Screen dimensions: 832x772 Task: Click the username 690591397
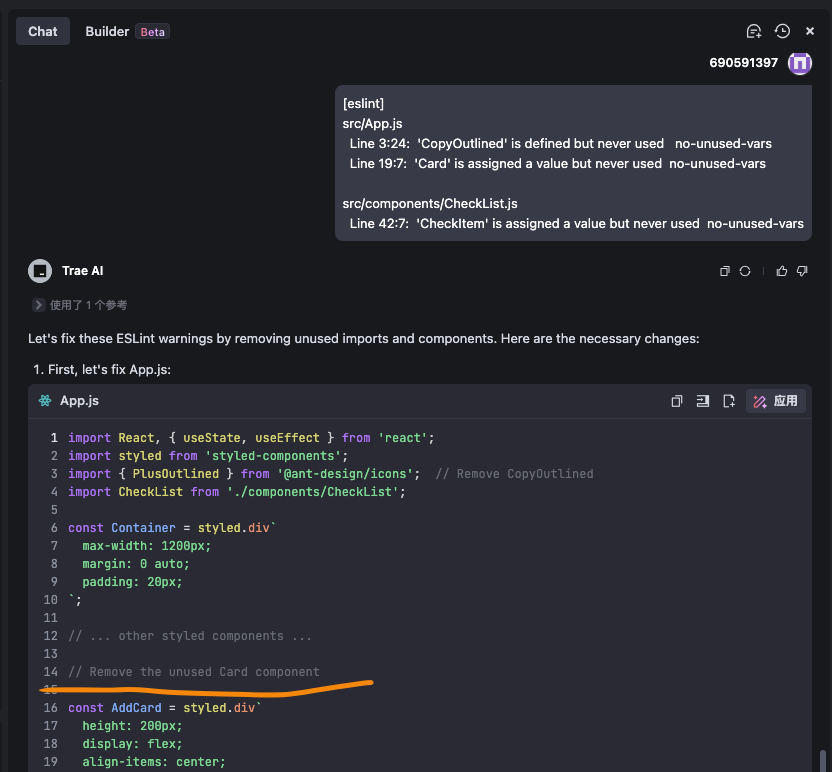tap(743, 63)
